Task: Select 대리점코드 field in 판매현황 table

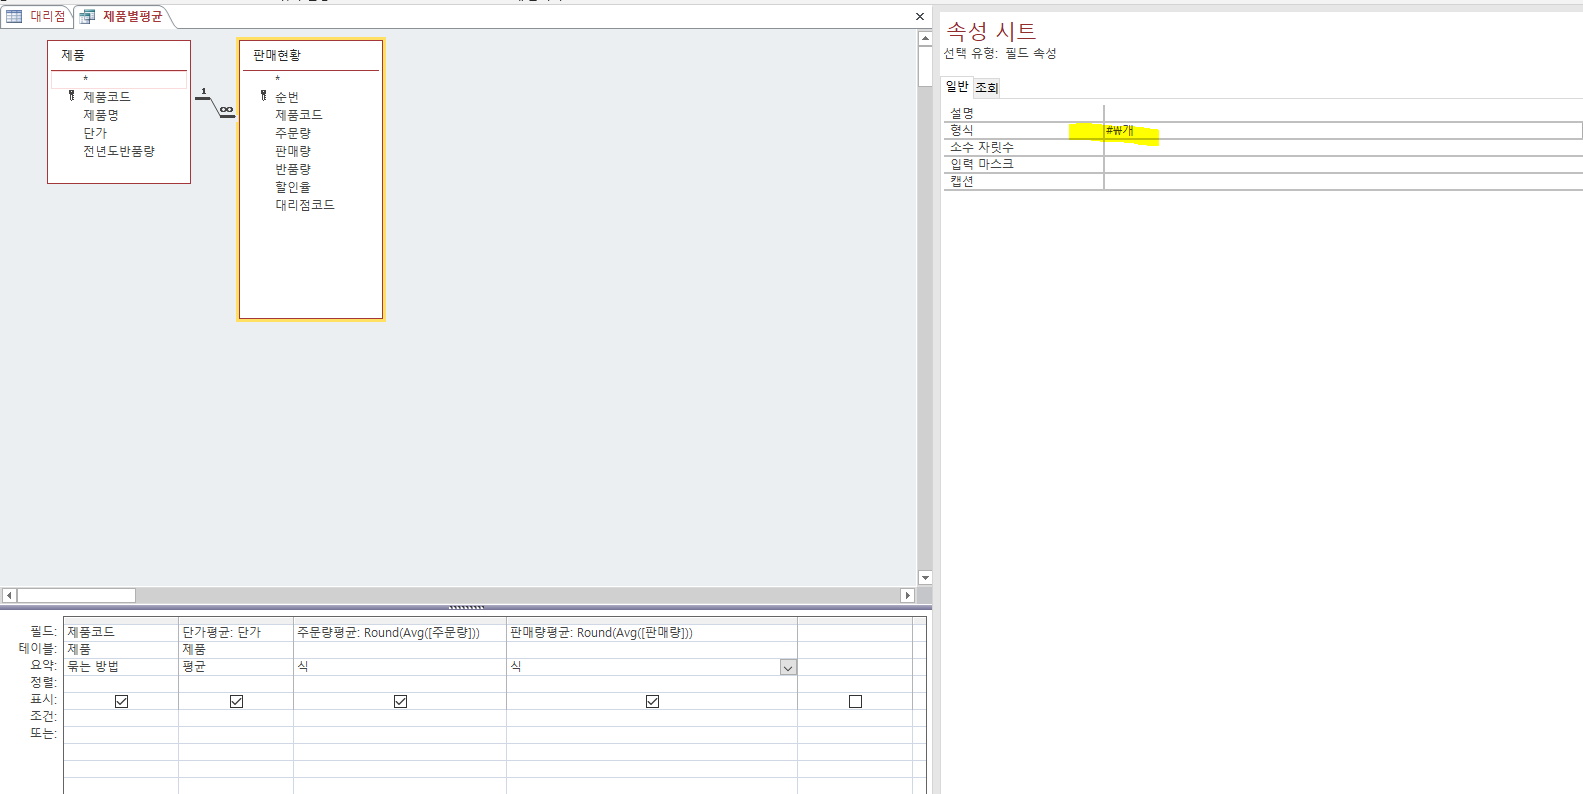Action: (304, 205)
